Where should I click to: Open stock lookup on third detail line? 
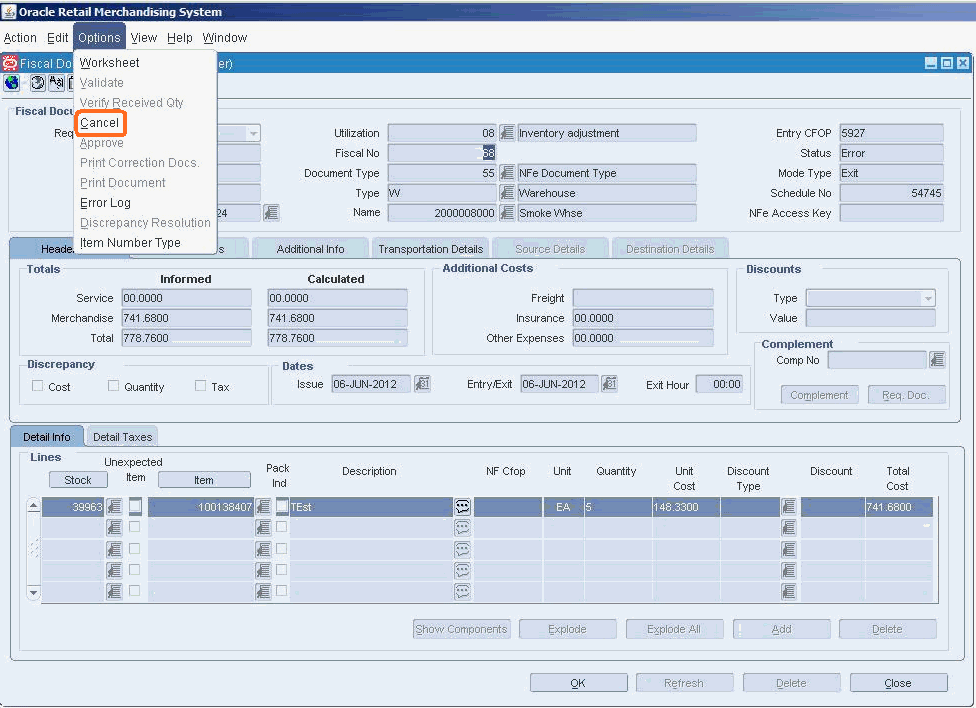coord(114,549)
